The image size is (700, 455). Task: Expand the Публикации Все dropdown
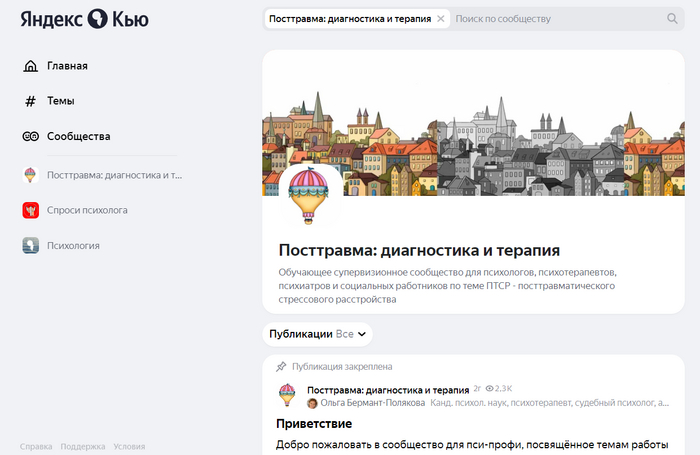[317, 334]
